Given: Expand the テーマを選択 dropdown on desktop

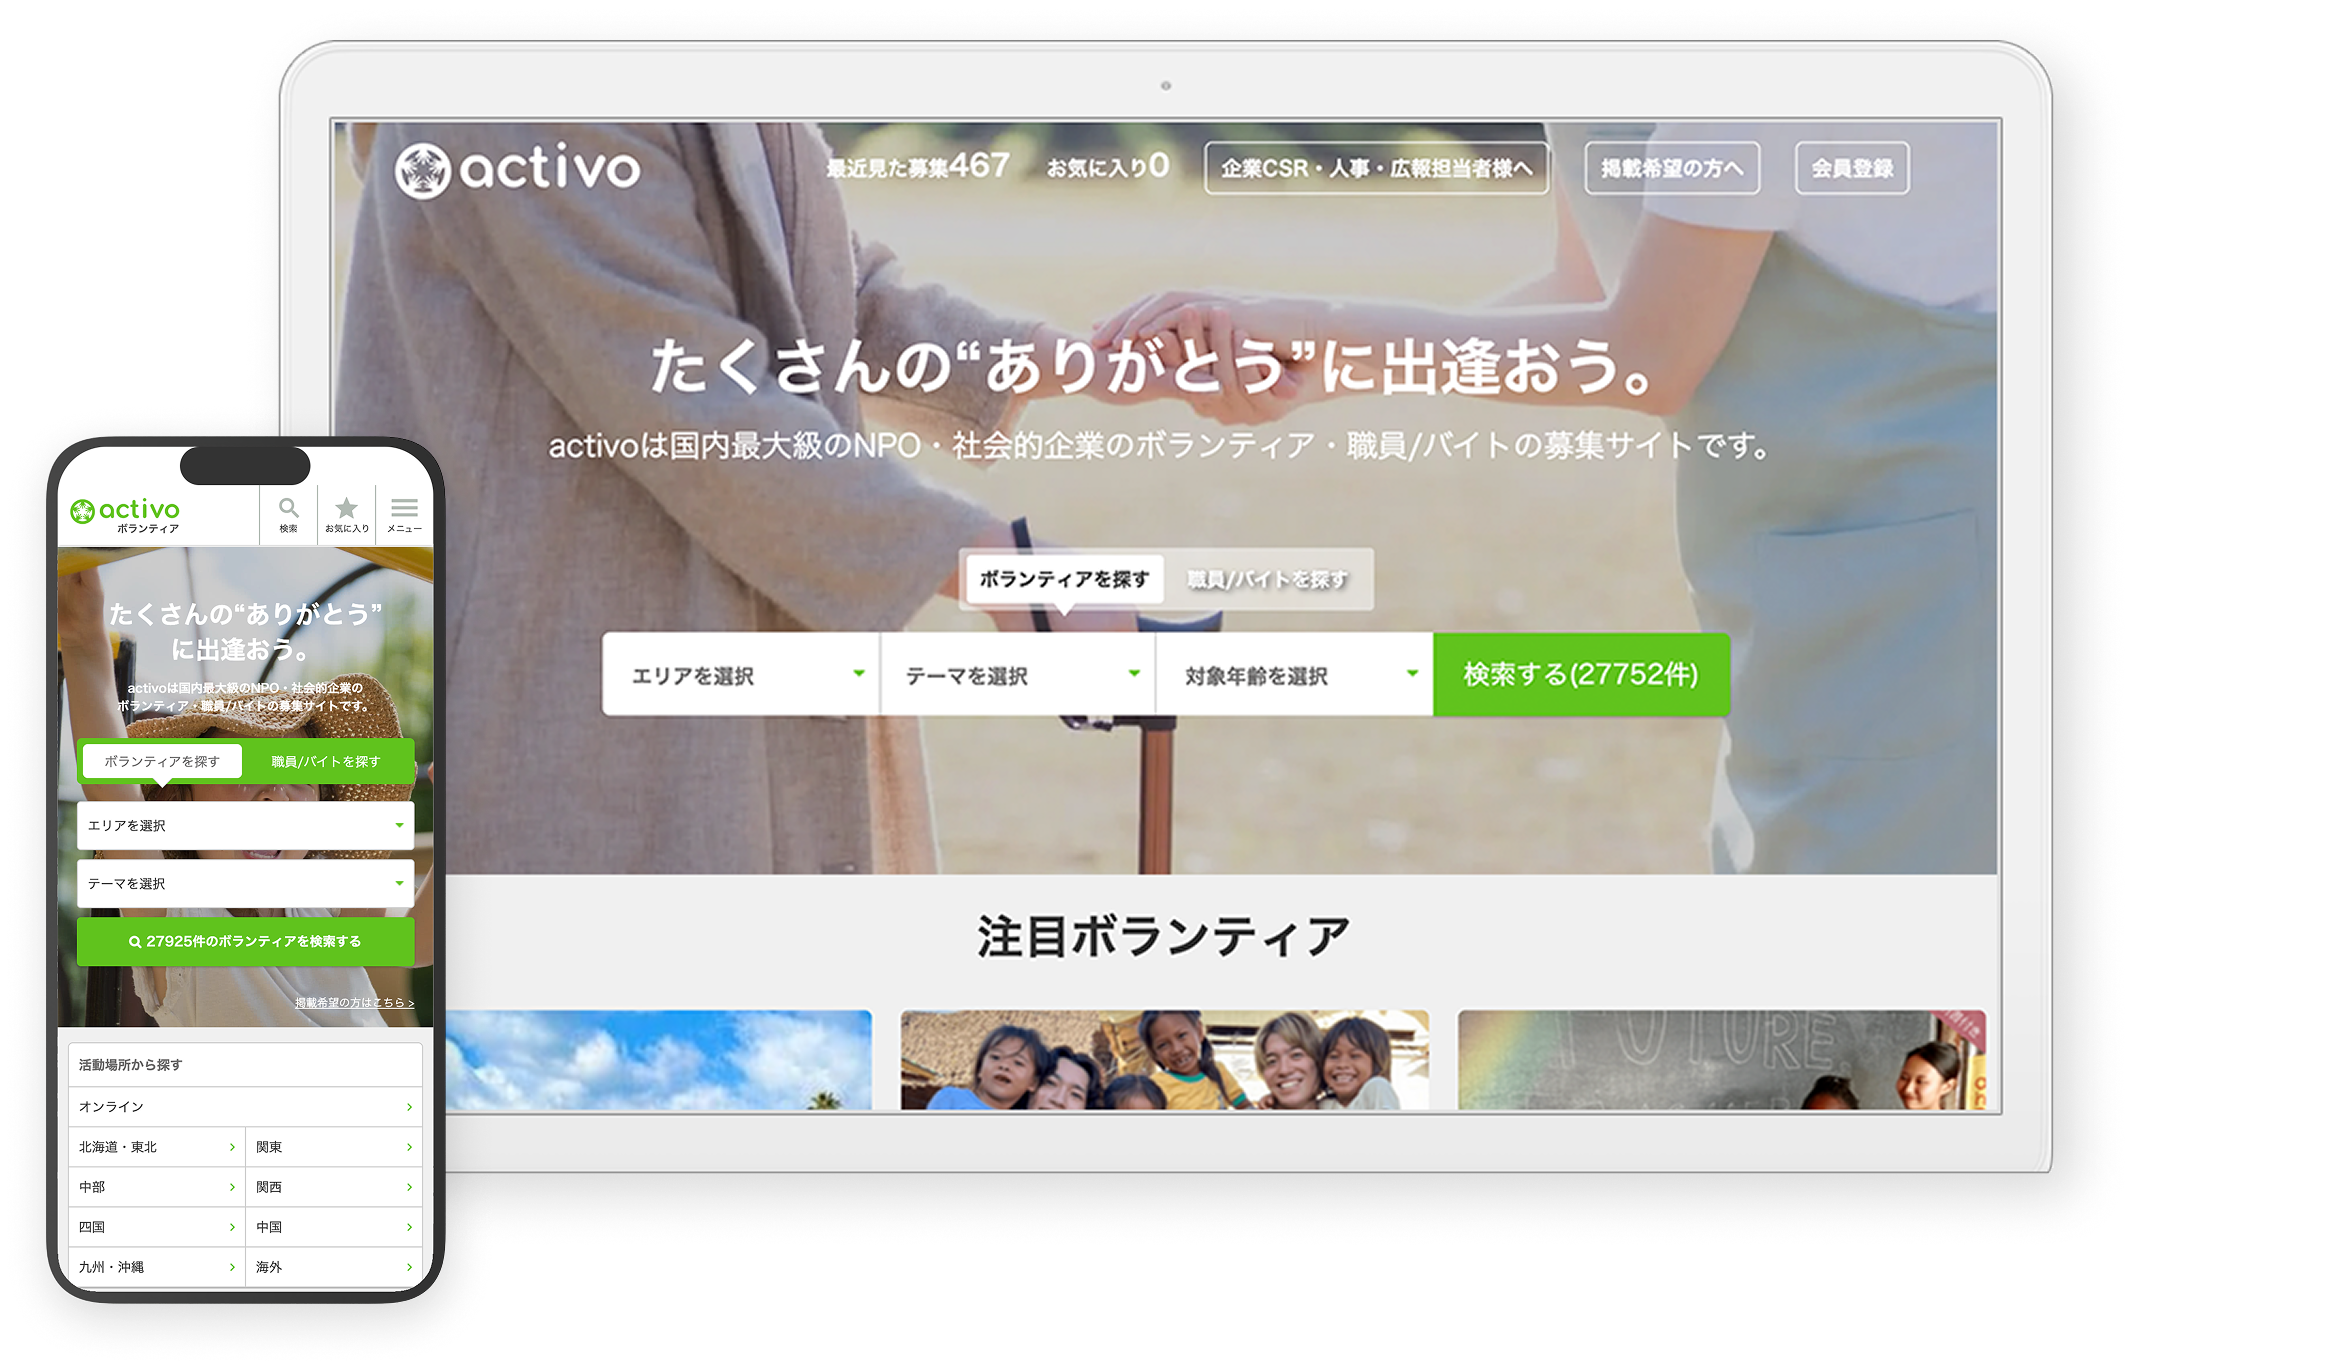Looking at the screenshot, I should 1017,675.
